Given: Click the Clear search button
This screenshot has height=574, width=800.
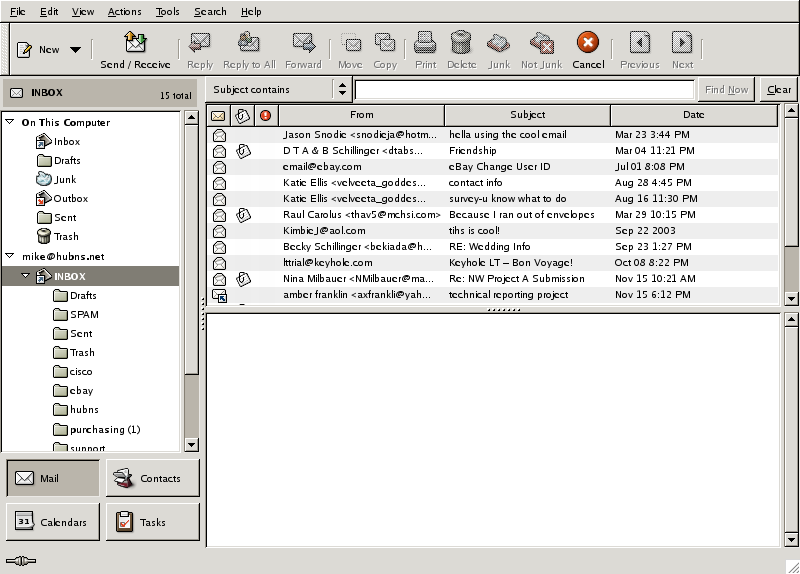Looking at the screenshot, I should tap(779, 89).
